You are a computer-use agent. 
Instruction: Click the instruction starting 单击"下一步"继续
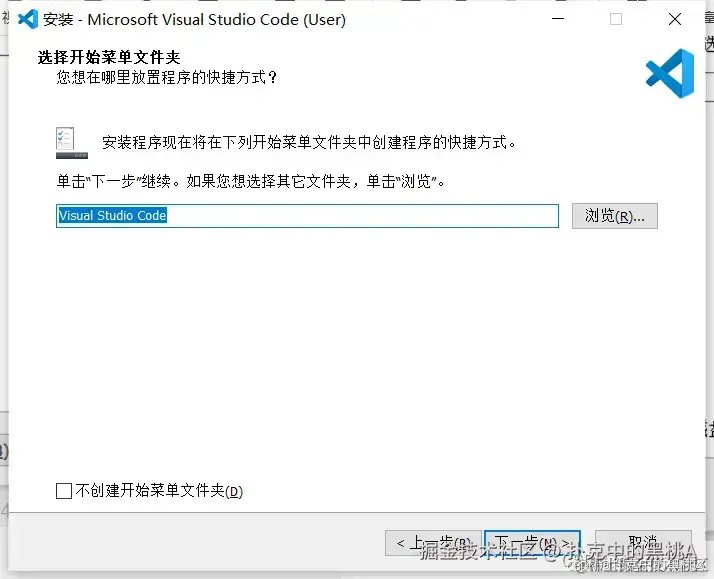tap(250, 181)
